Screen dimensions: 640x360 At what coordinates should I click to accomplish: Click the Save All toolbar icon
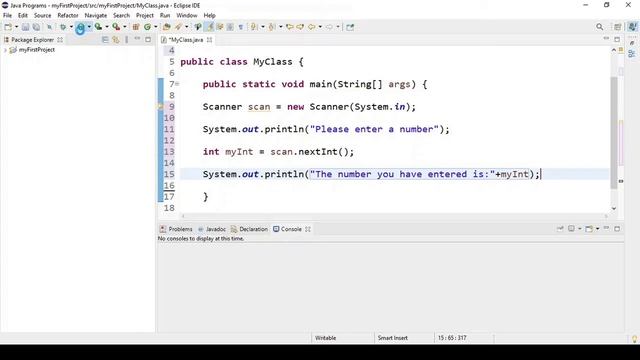click(36, 27)
